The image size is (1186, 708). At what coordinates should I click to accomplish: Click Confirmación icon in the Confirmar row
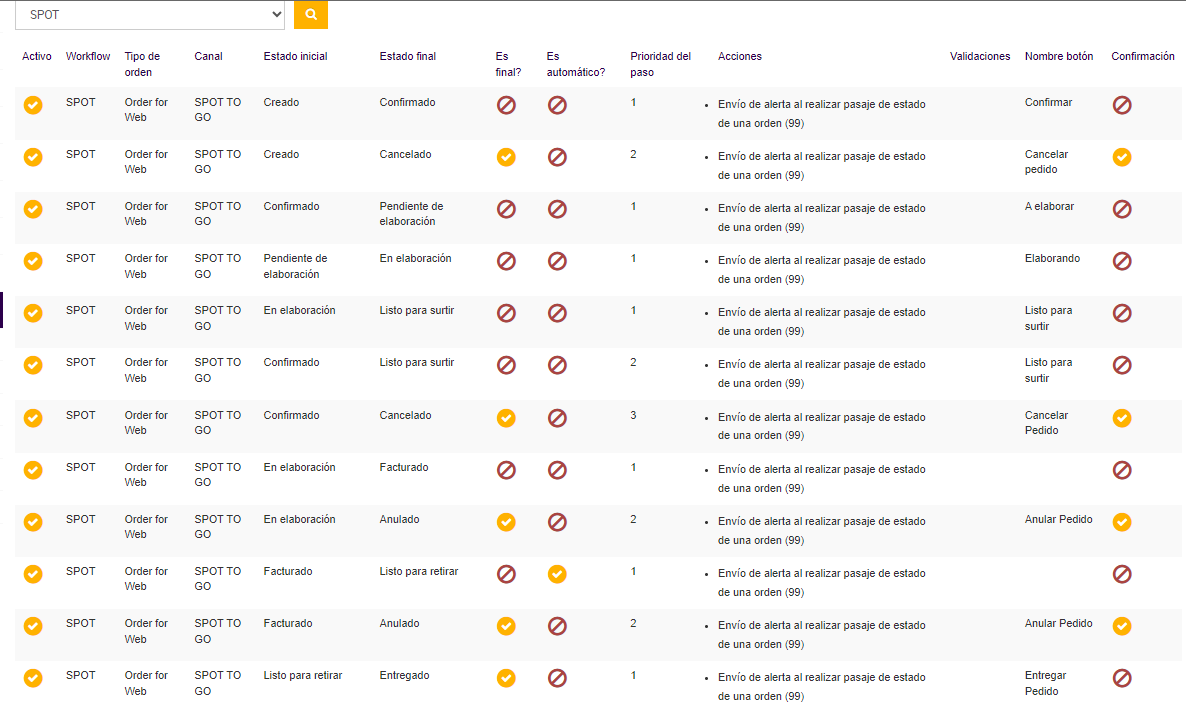click(1122, 104)
